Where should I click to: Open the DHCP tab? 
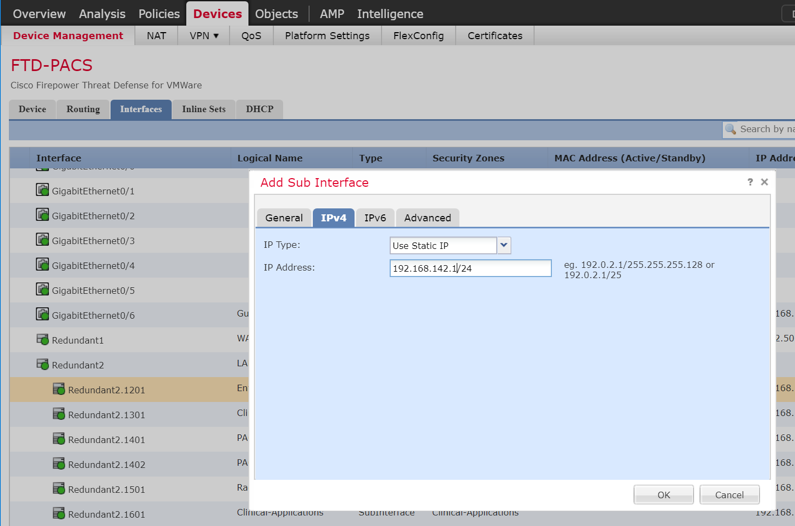pyautogui.click(x=260, y=109)
